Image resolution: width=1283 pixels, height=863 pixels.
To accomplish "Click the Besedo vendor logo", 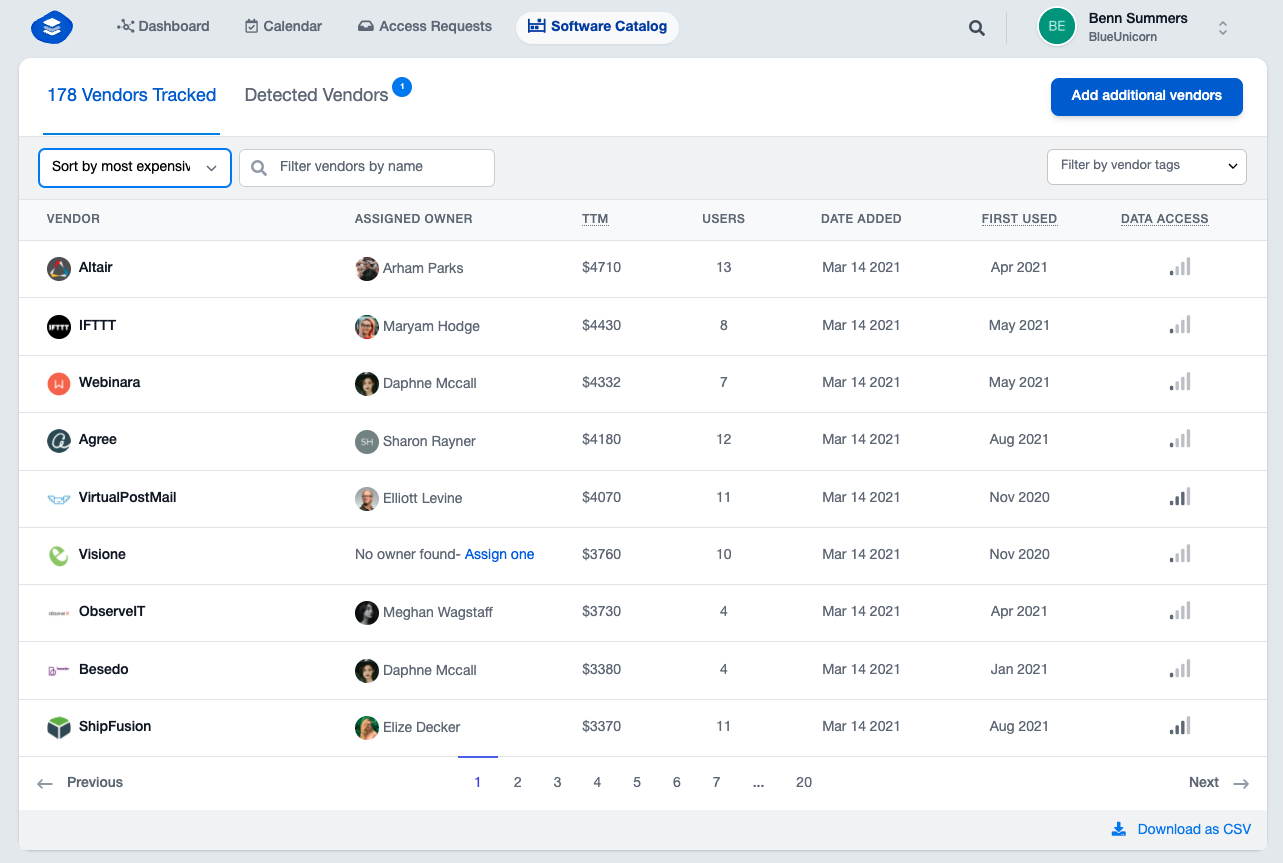I will [x=59, y=670].
